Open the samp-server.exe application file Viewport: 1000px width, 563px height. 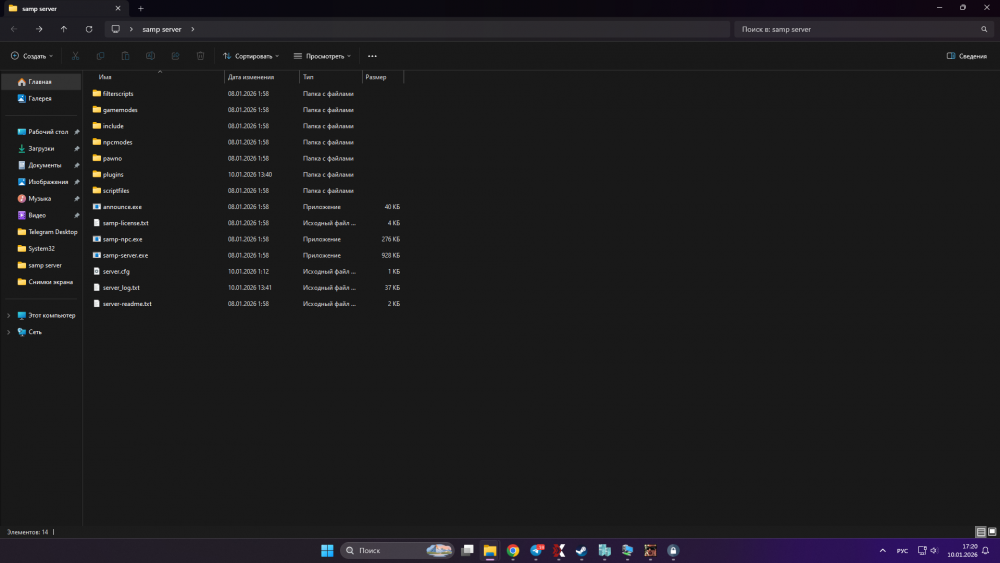pos(125,255)
